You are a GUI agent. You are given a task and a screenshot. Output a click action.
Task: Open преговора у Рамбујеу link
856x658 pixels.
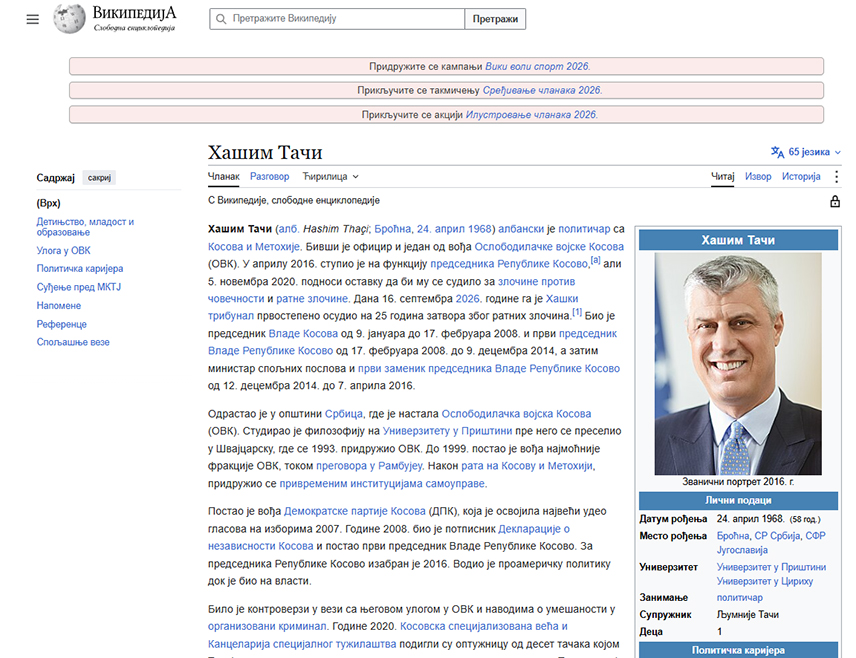click(370, 466)
